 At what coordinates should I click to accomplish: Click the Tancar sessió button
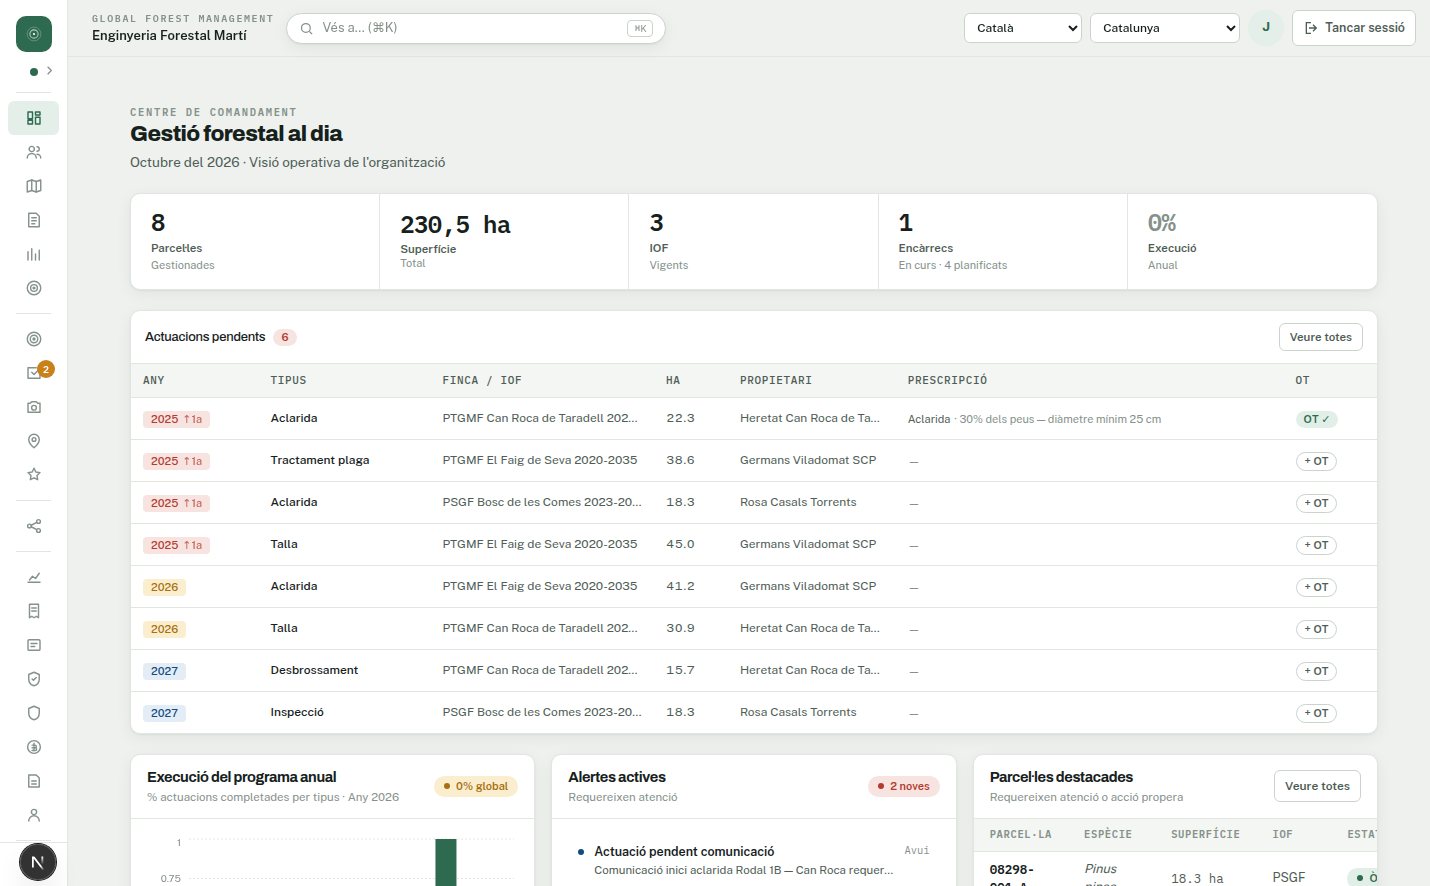(1354, 28)
